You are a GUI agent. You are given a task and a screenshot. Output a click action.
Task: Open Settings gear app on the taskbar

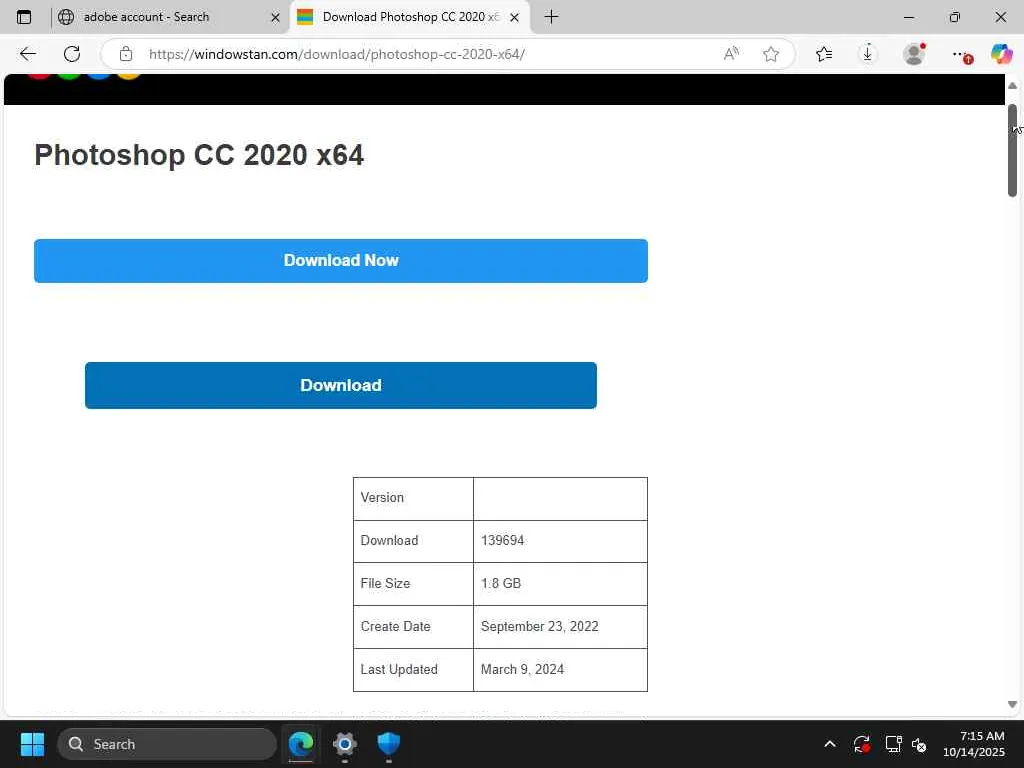coord(345,744)
